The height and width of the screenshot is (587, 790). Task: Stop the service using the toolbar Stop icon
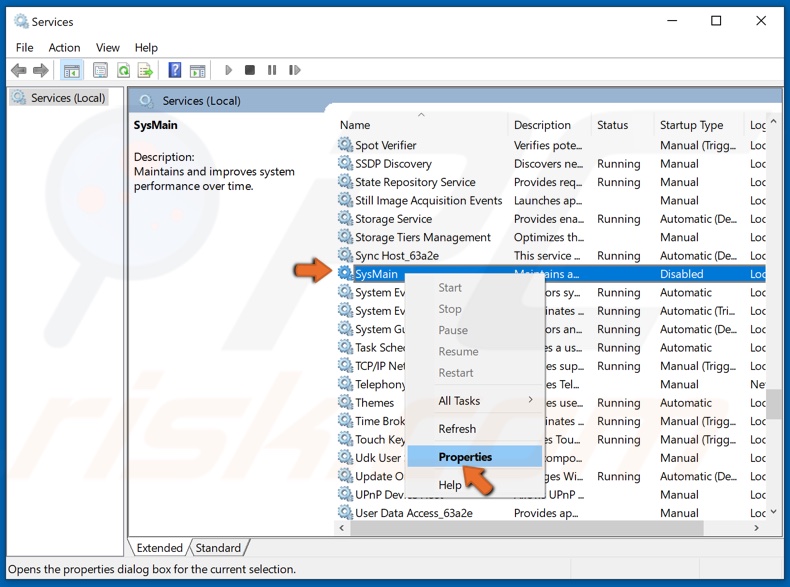click(x=249, y=70)
